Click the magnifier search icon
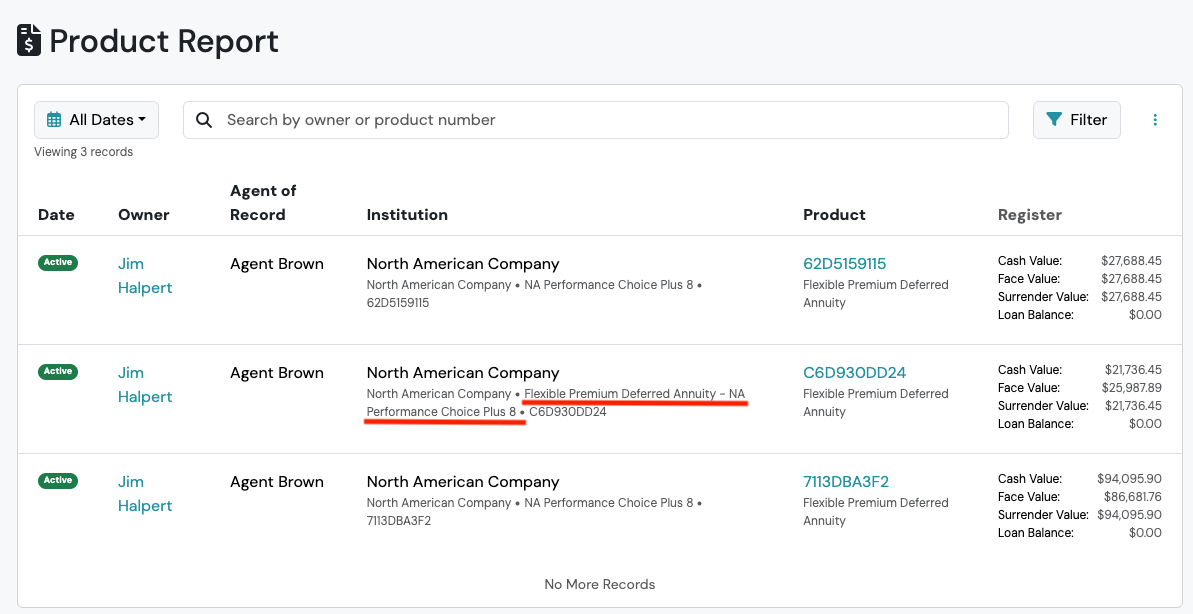 click(204, 119)
